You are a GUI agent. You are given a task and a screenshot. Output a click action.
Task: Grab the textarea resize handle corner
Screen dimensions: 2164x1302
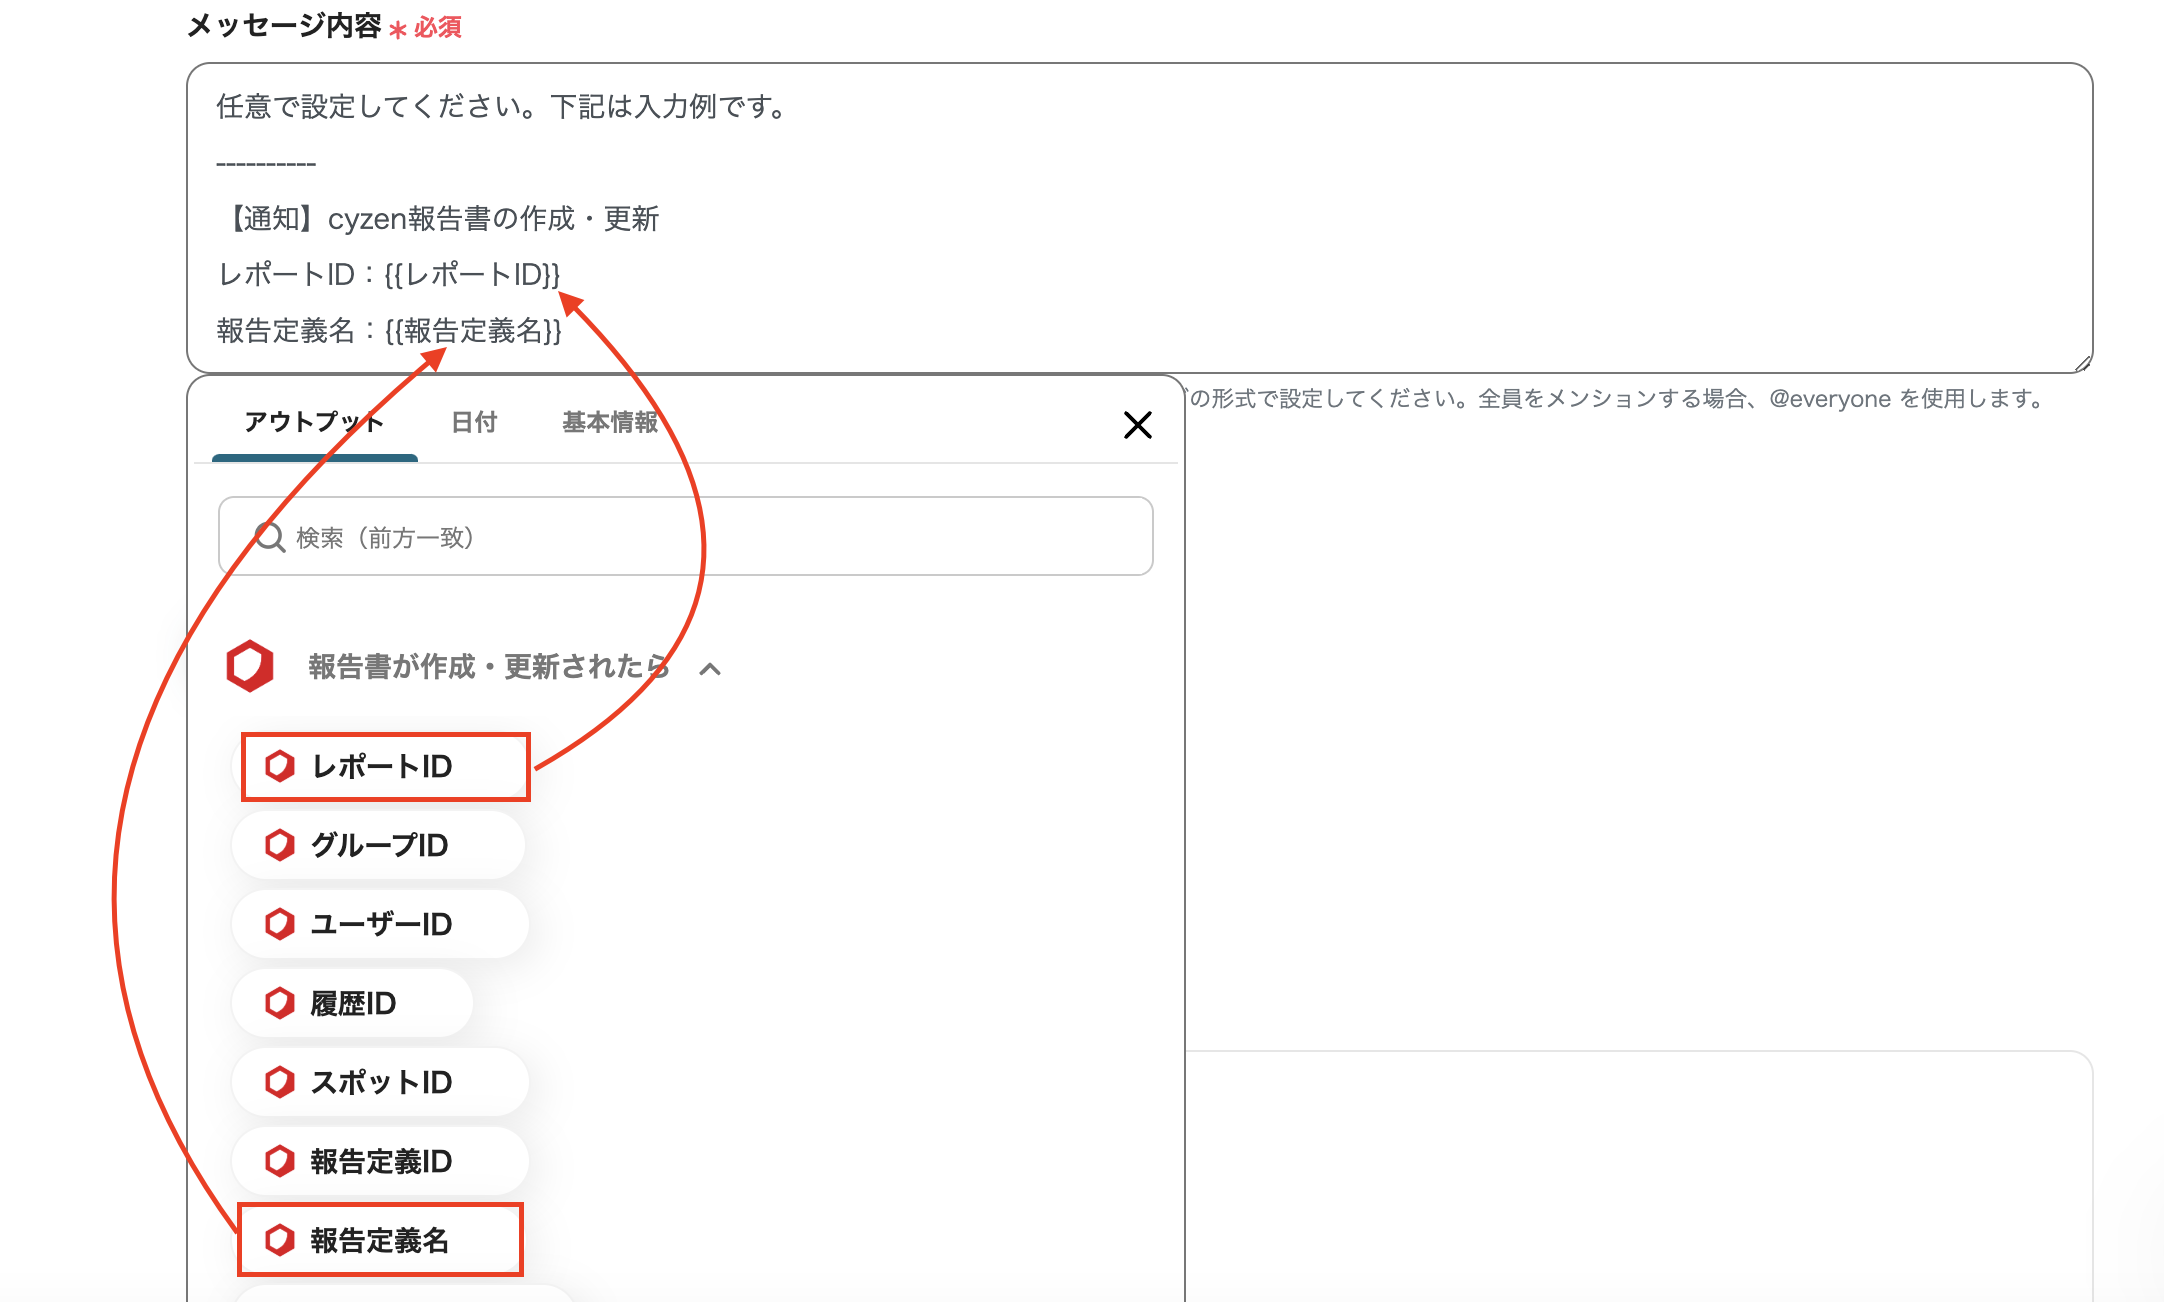pos(2082,364)
